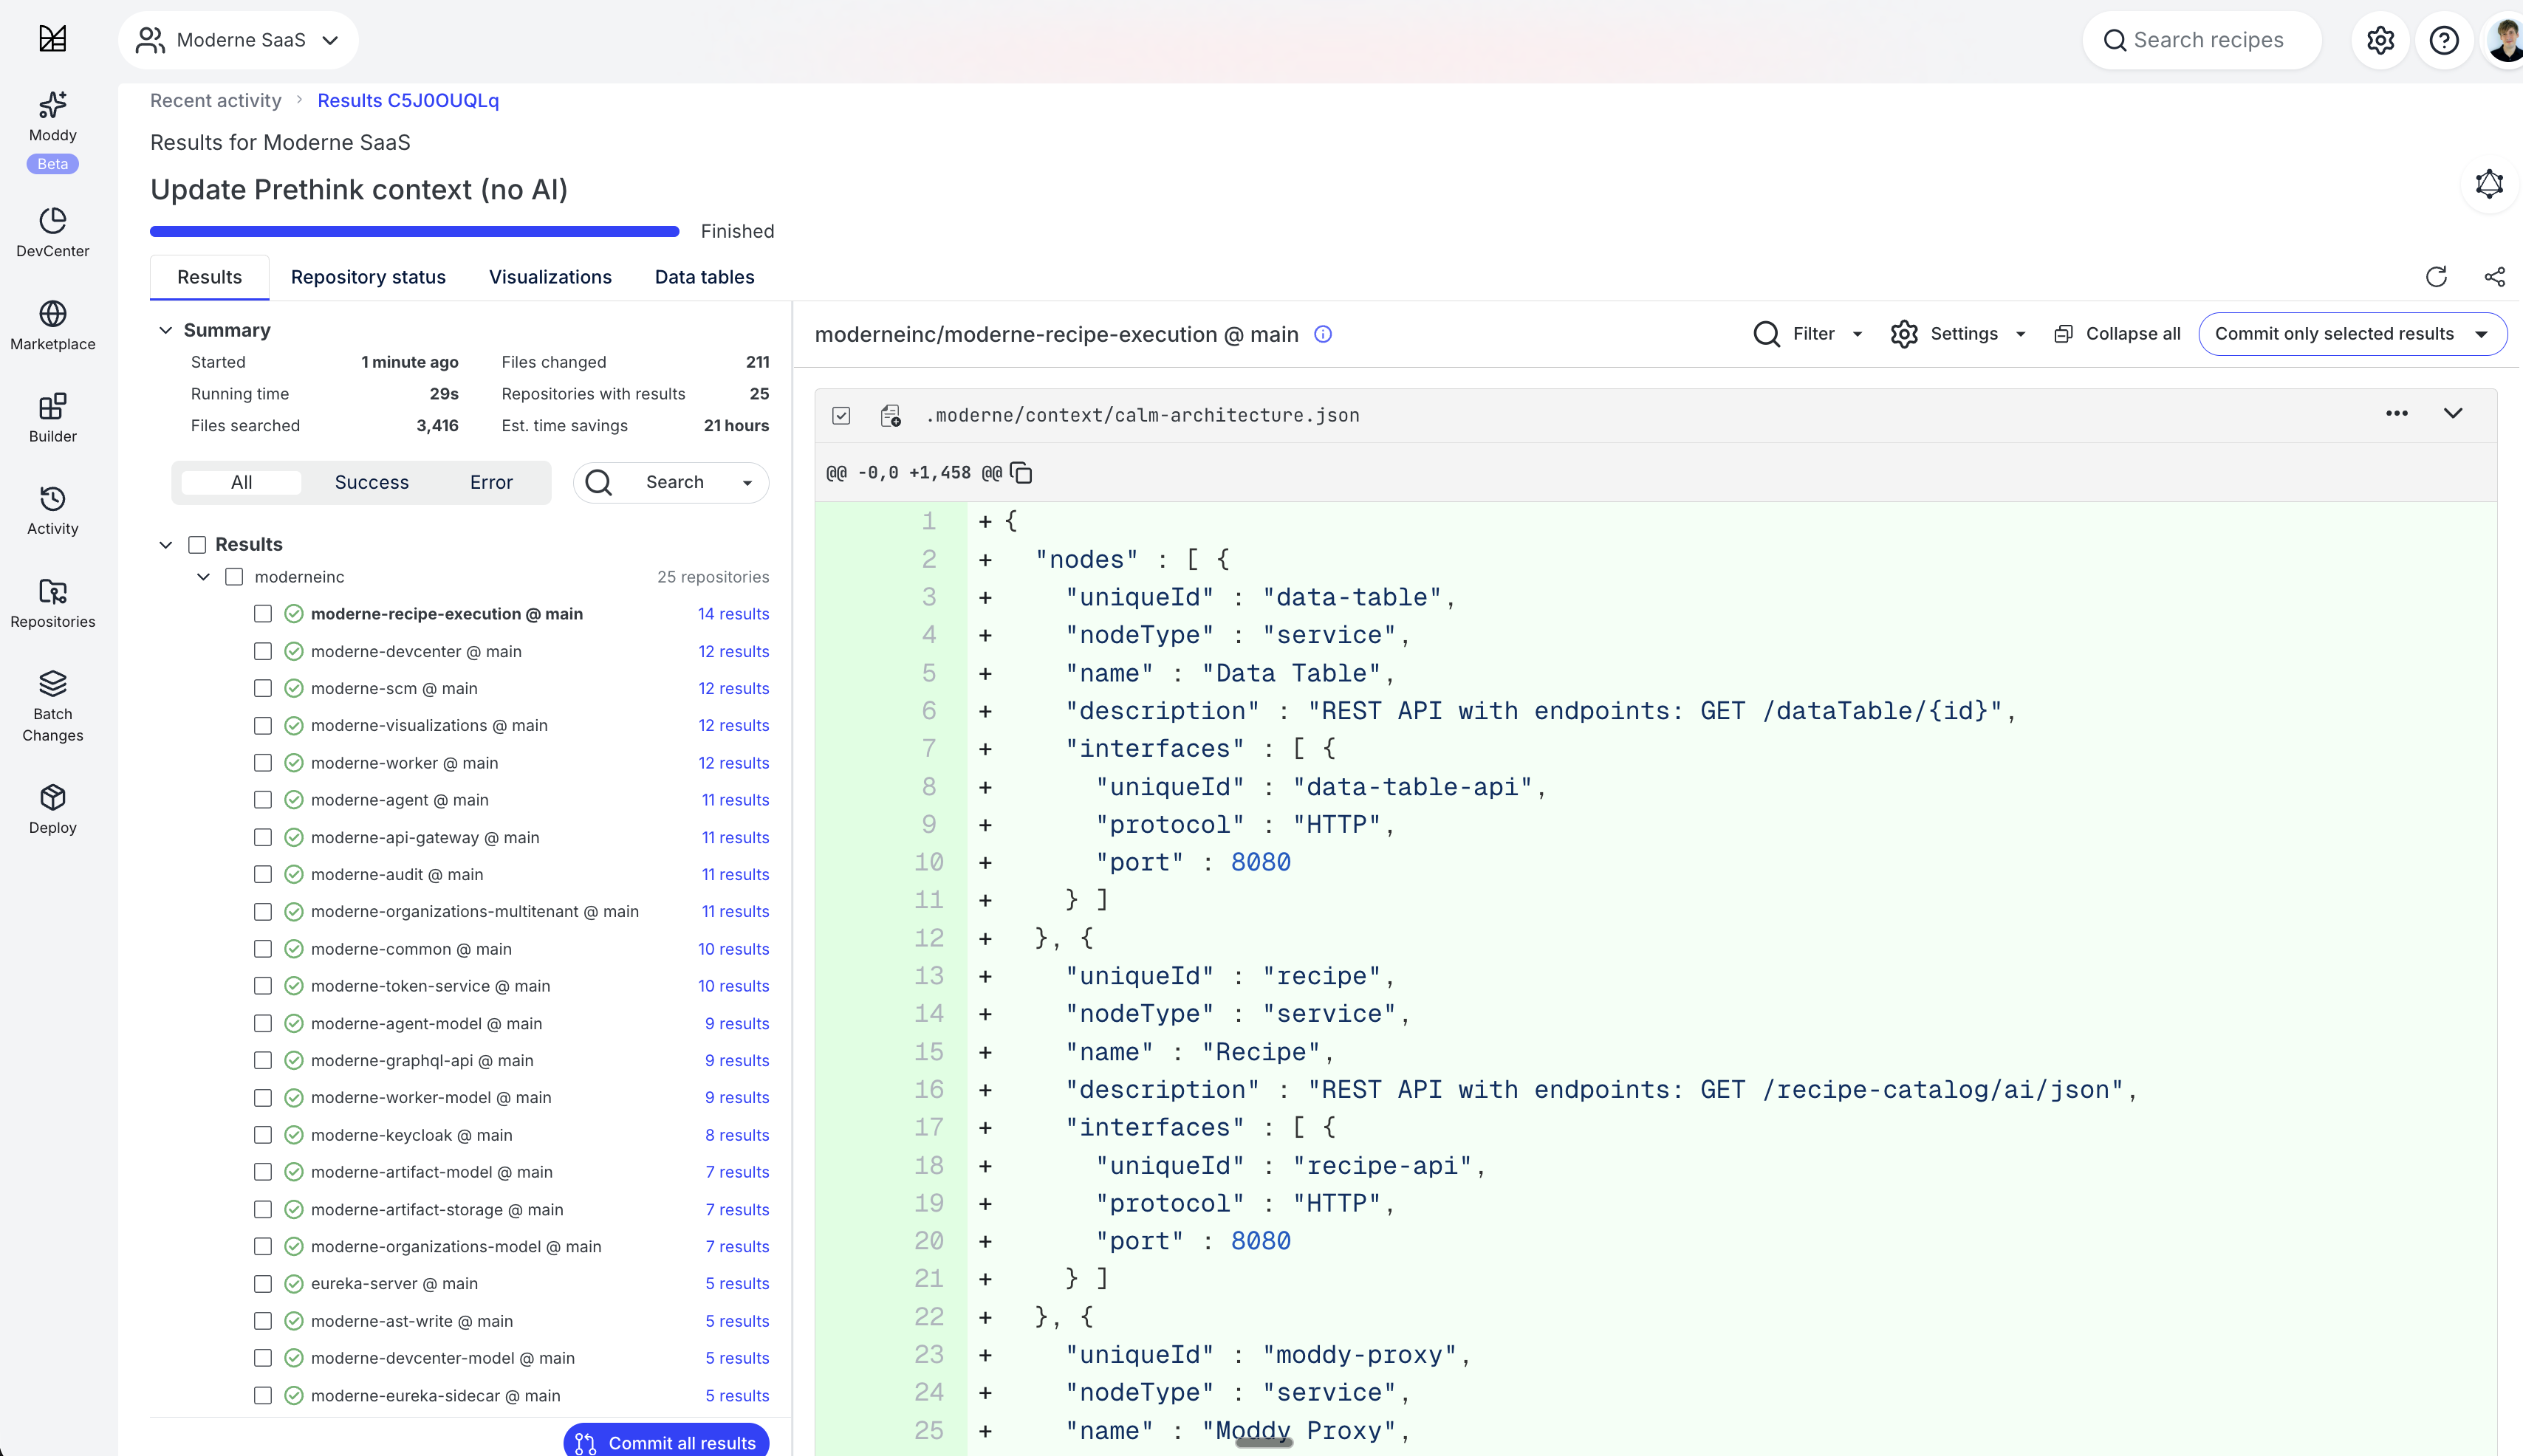Switch to the Data tables tab
Viewport: 2523px width, 1456px height.
pos(704,277)
